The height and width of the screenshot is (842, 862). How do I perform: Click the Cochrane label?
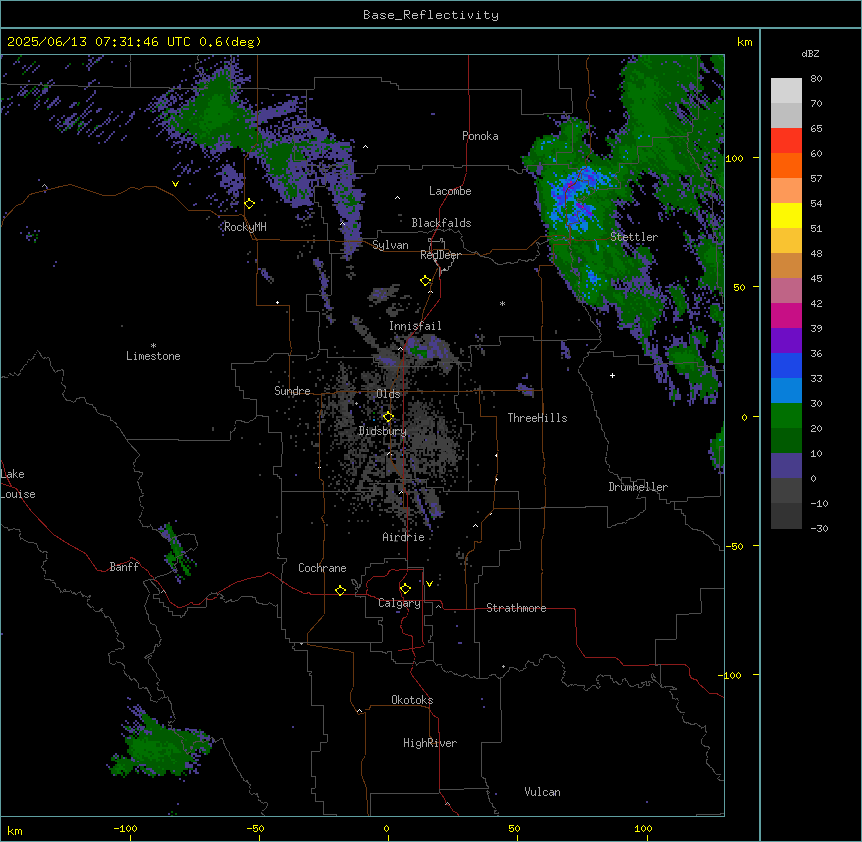tap(322, 568)
